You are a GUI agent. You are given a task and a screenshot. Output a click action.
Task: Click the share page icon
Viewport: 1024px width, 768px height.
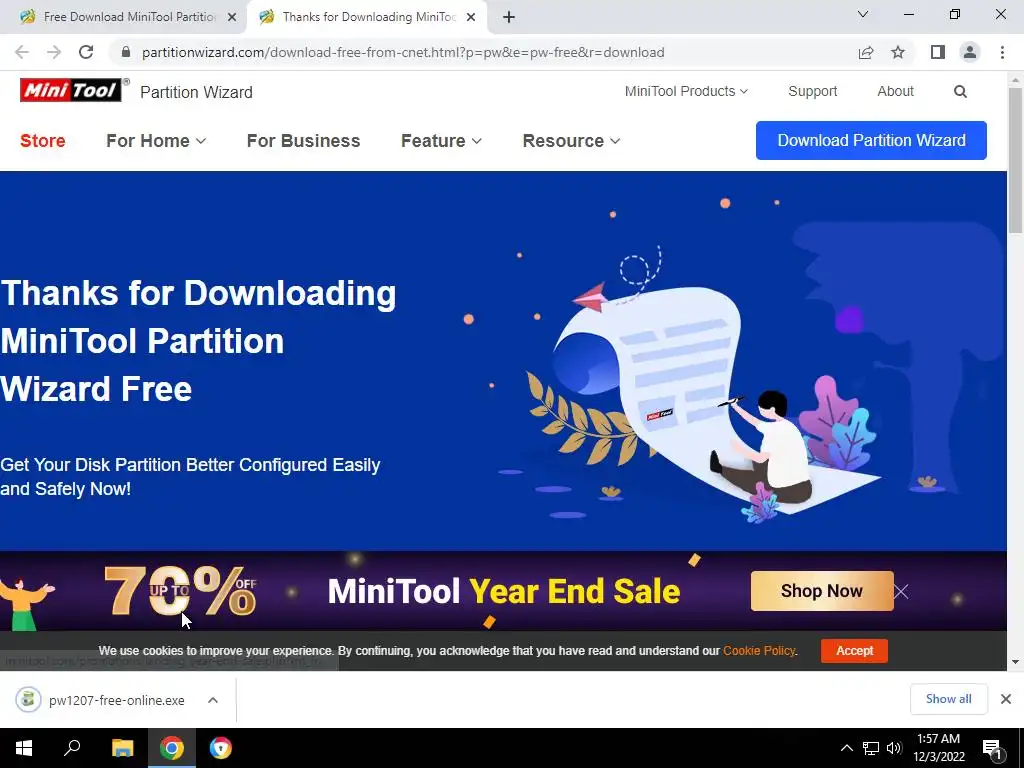(x=865, y=52)
